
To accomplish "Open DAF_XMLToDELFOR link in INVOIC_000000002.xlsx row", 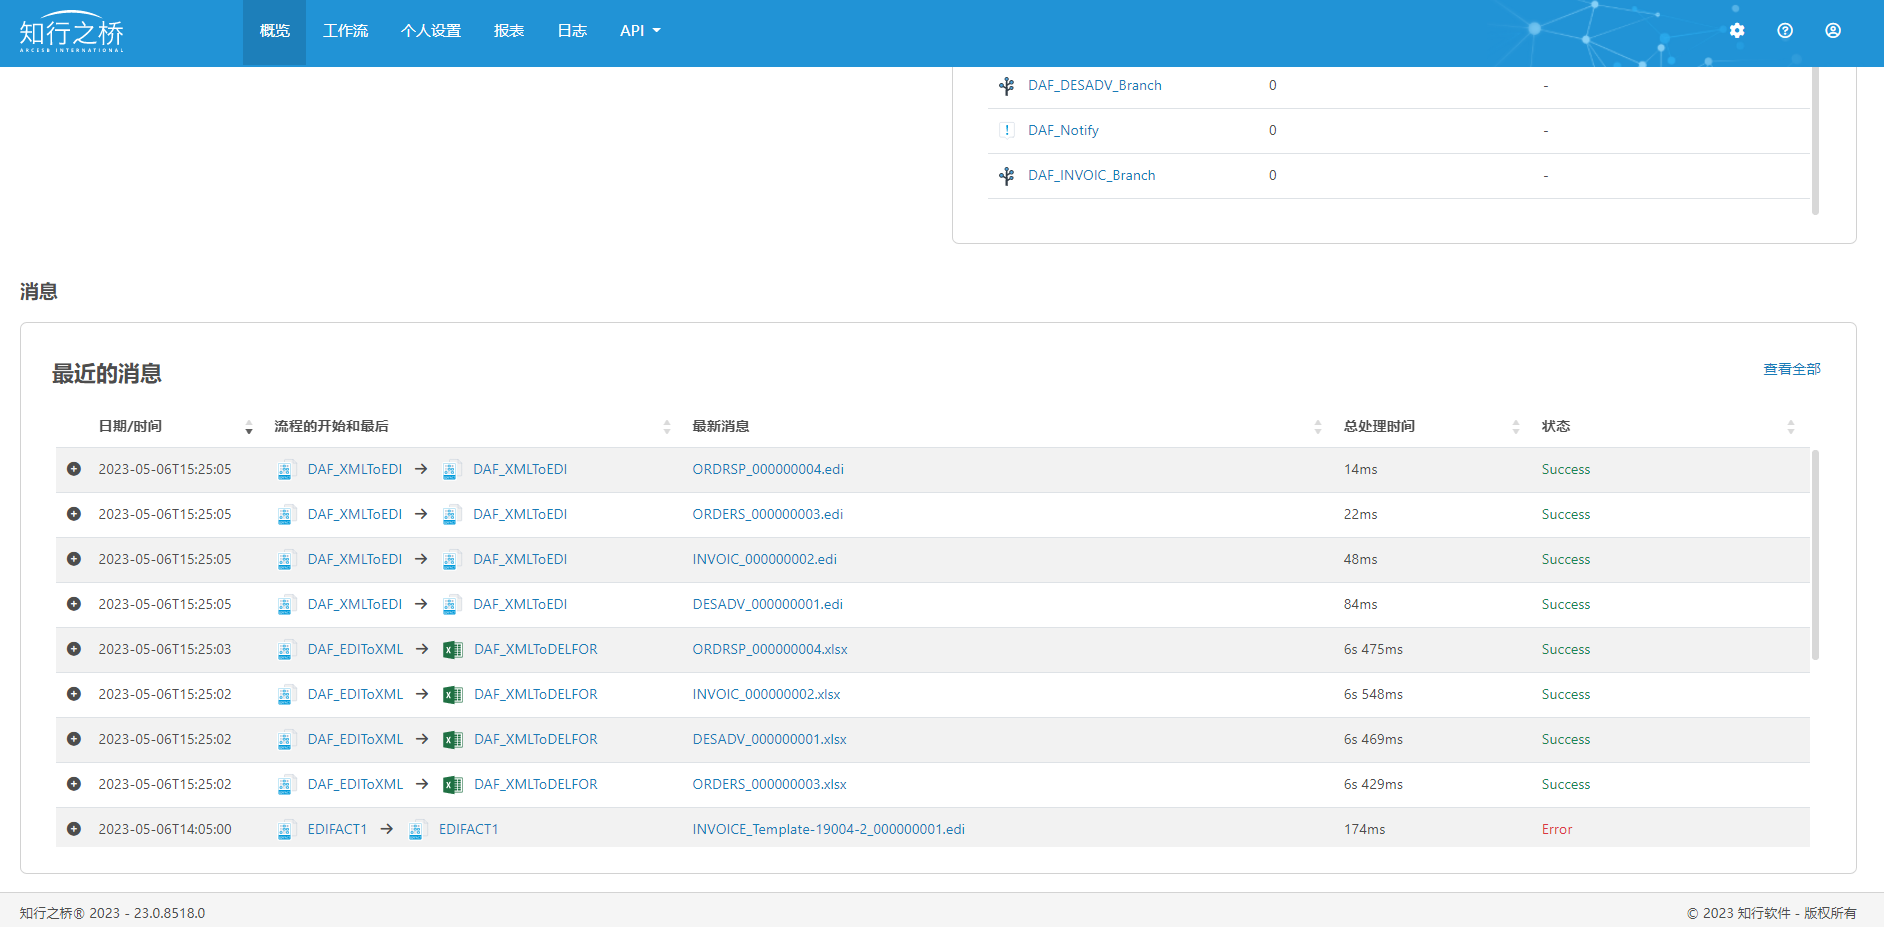I will tap(535, 695).
